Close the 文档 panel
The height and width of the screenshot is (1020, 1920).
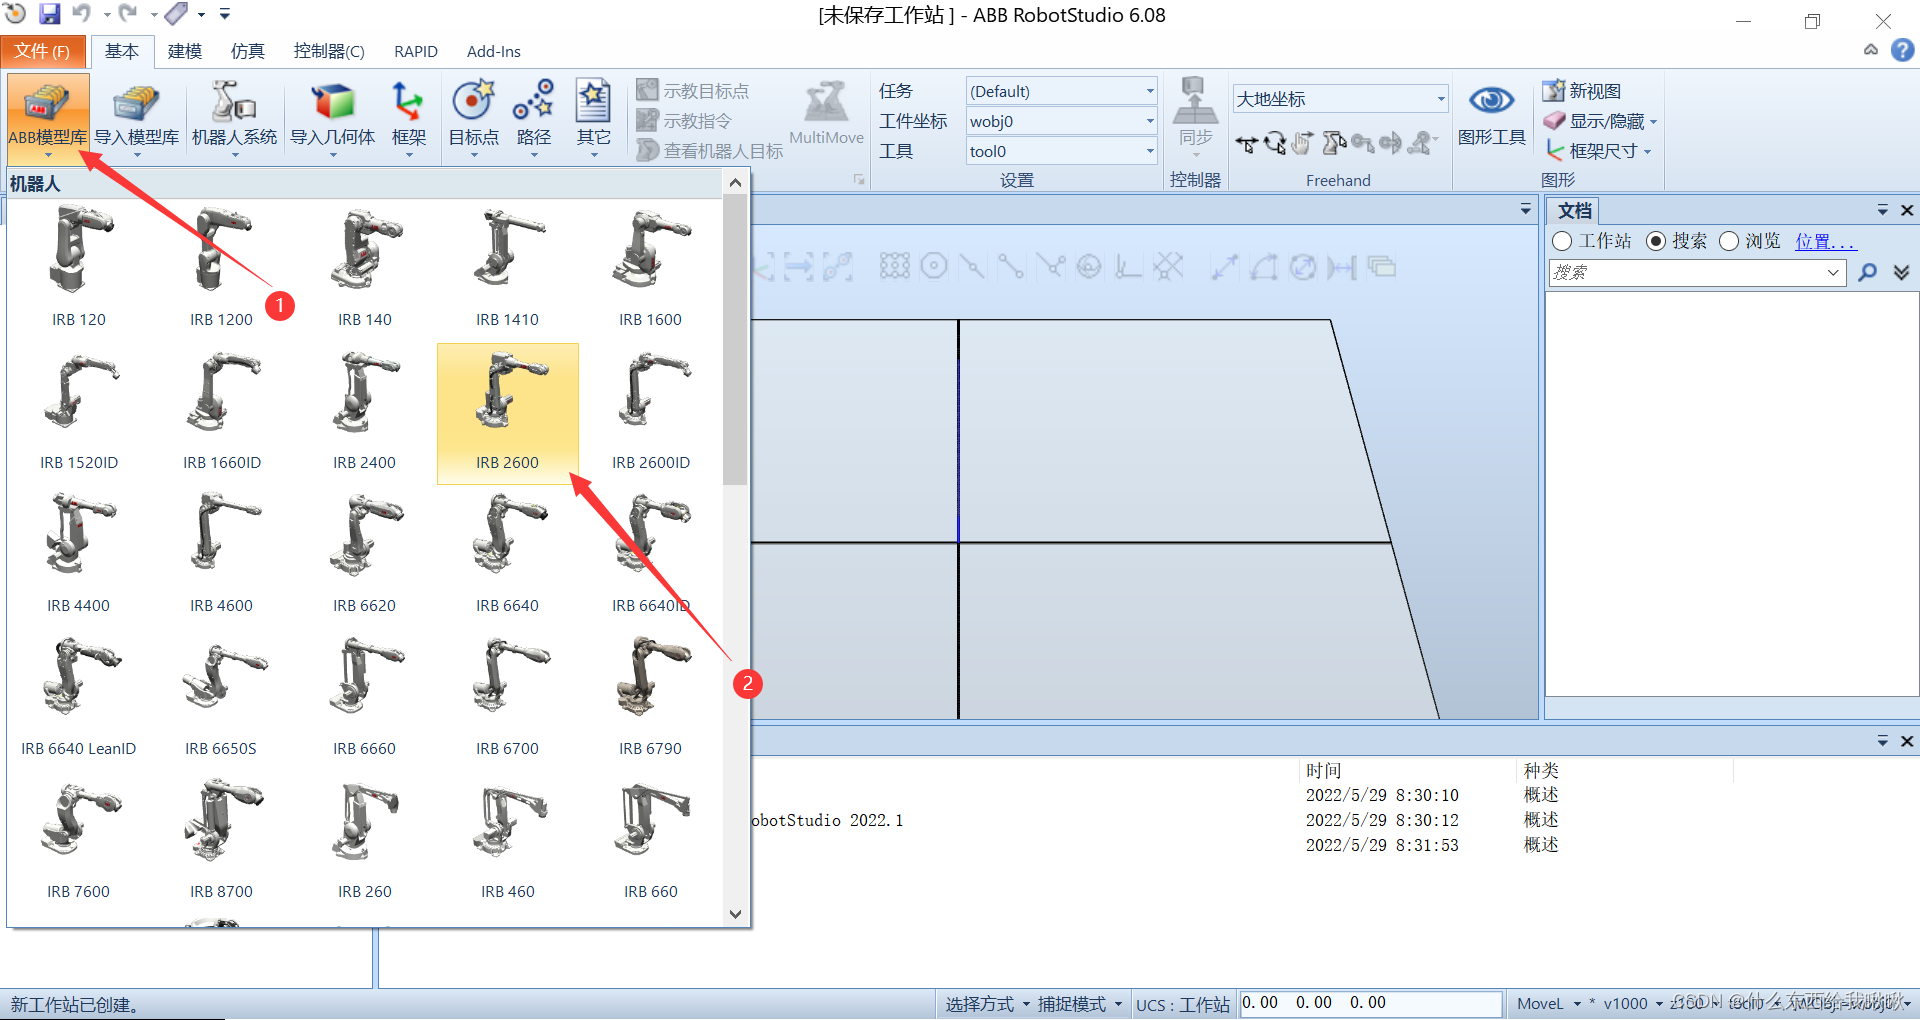click(x=1906, y=210)
